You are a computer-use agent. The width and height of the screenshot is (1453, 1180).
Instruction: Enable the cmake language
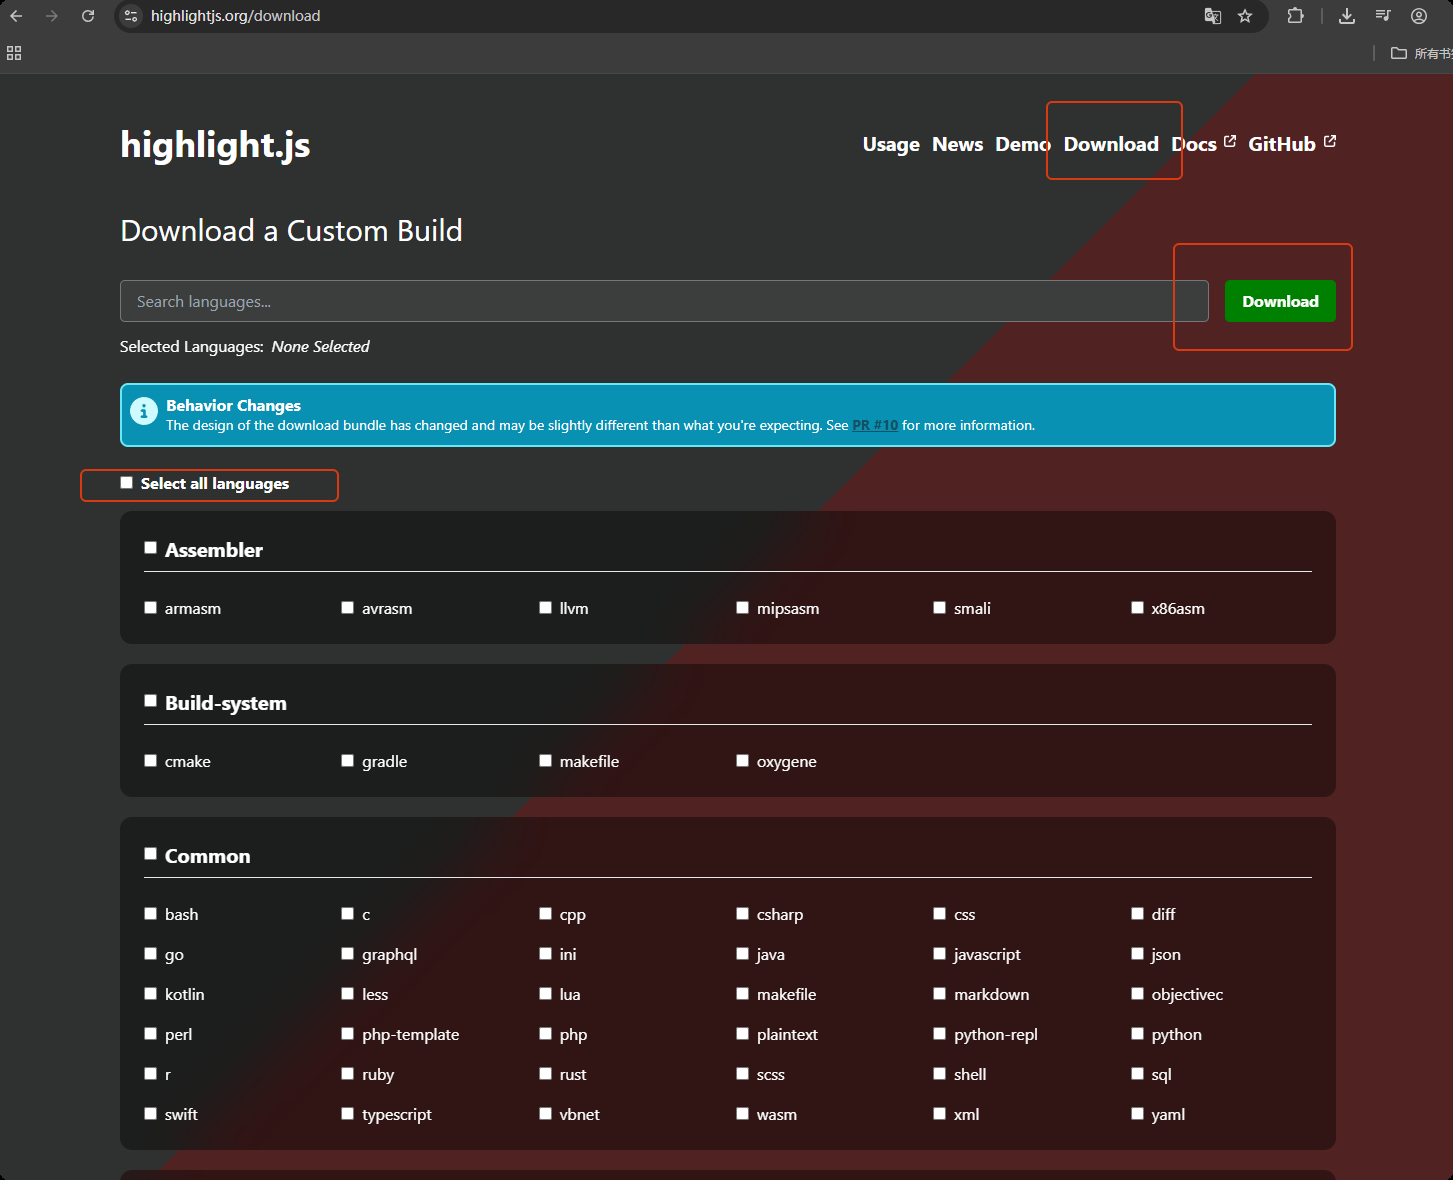(x=150, y=761)
